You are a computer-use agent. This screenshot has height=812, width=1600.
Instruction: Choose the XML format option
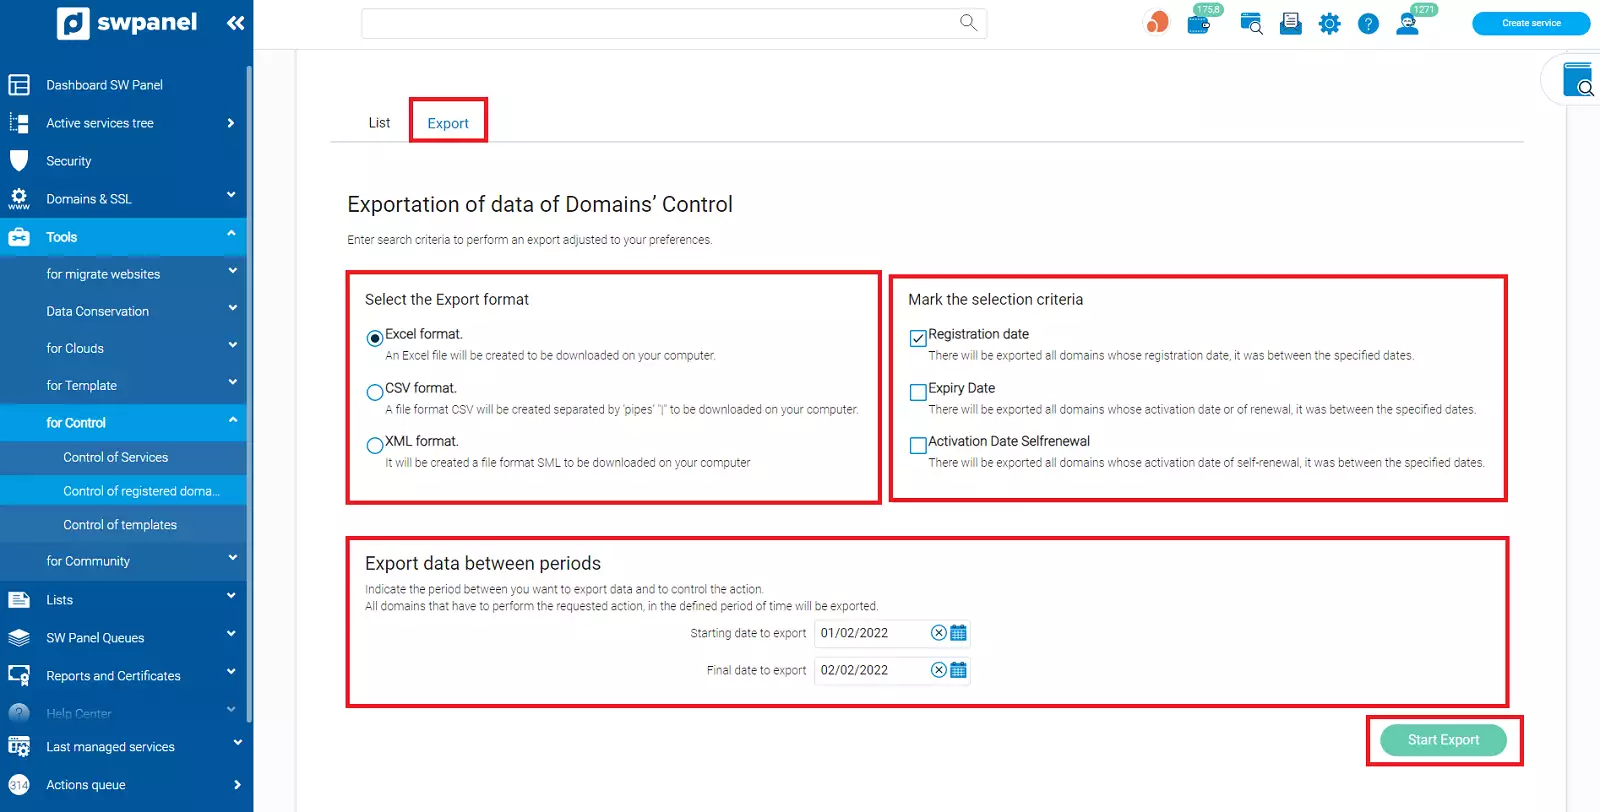pyautogui.click(x=375, y=445)
